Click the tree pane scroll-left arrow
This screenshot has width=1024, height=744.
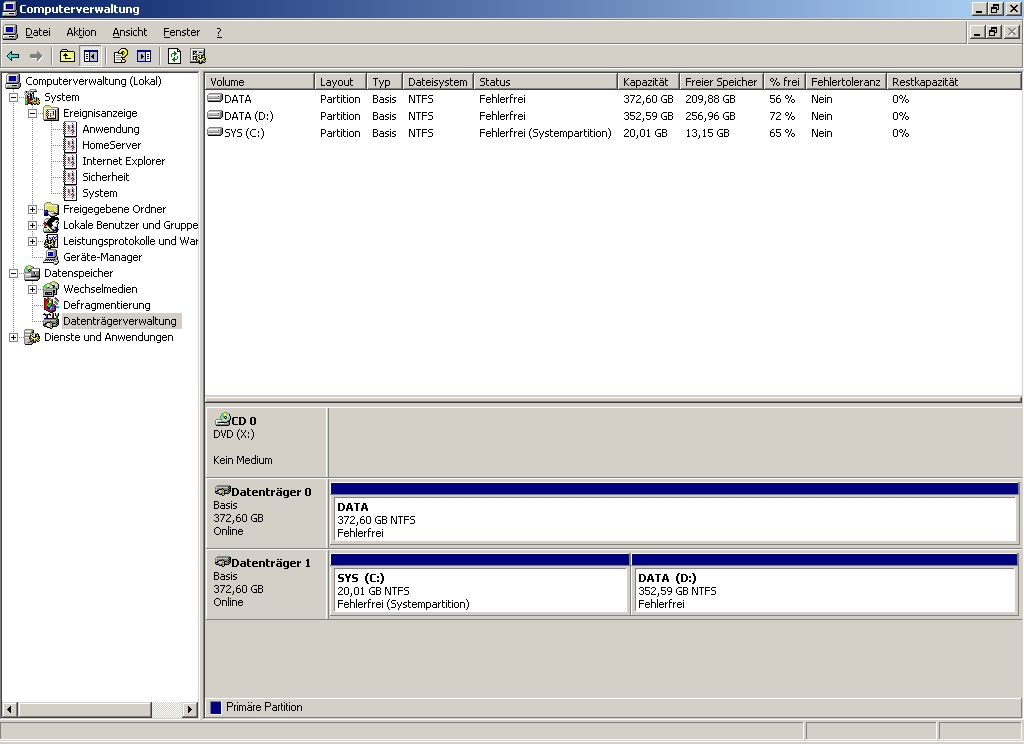pyautogui.click(x=10, y=709)
